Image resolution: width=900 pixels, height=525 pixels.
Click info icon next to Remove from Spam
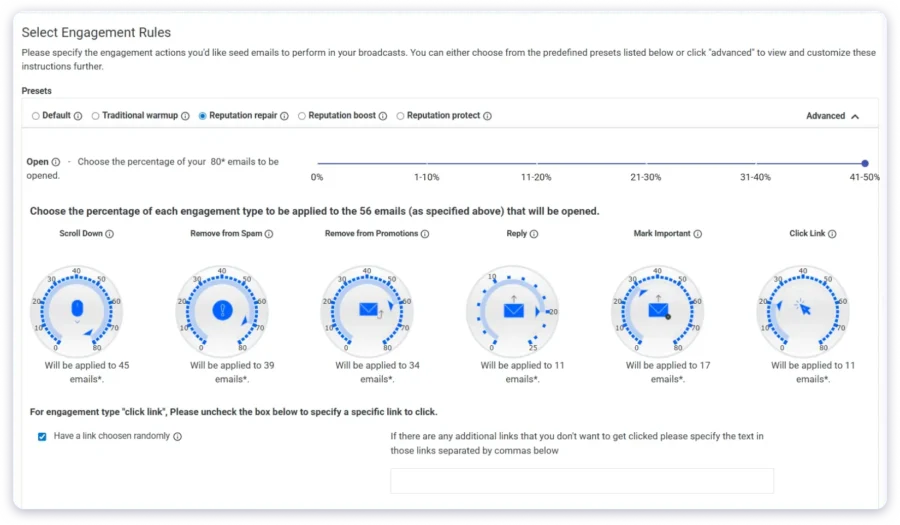click(269, 234)
